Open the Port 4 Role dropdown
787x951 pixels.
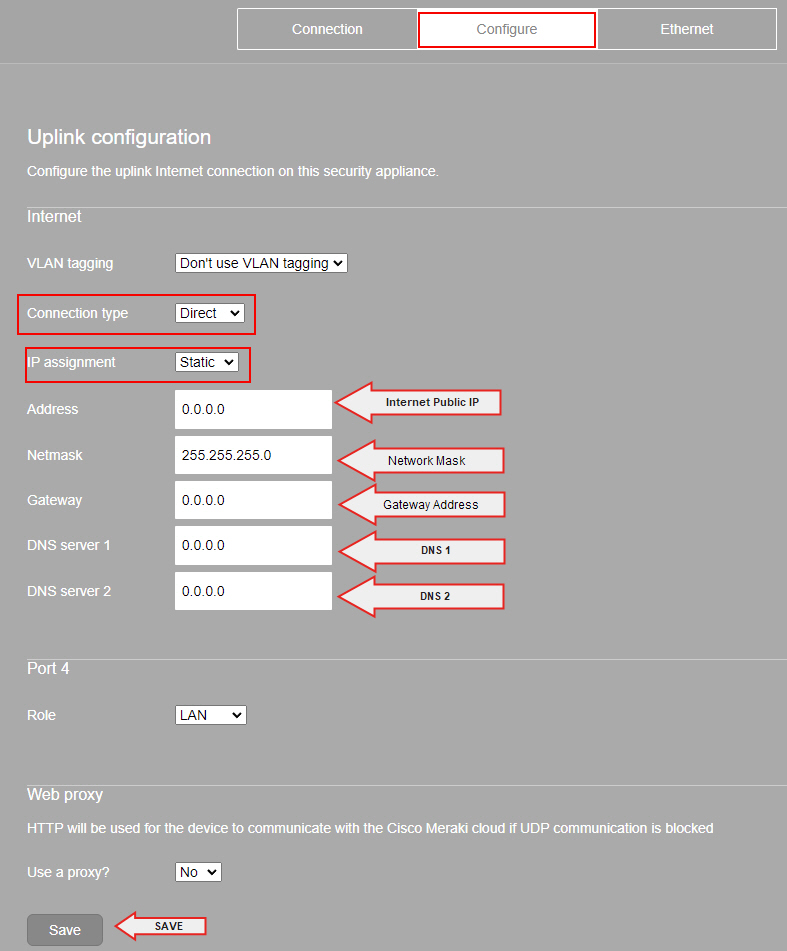(x=210, y=715)
